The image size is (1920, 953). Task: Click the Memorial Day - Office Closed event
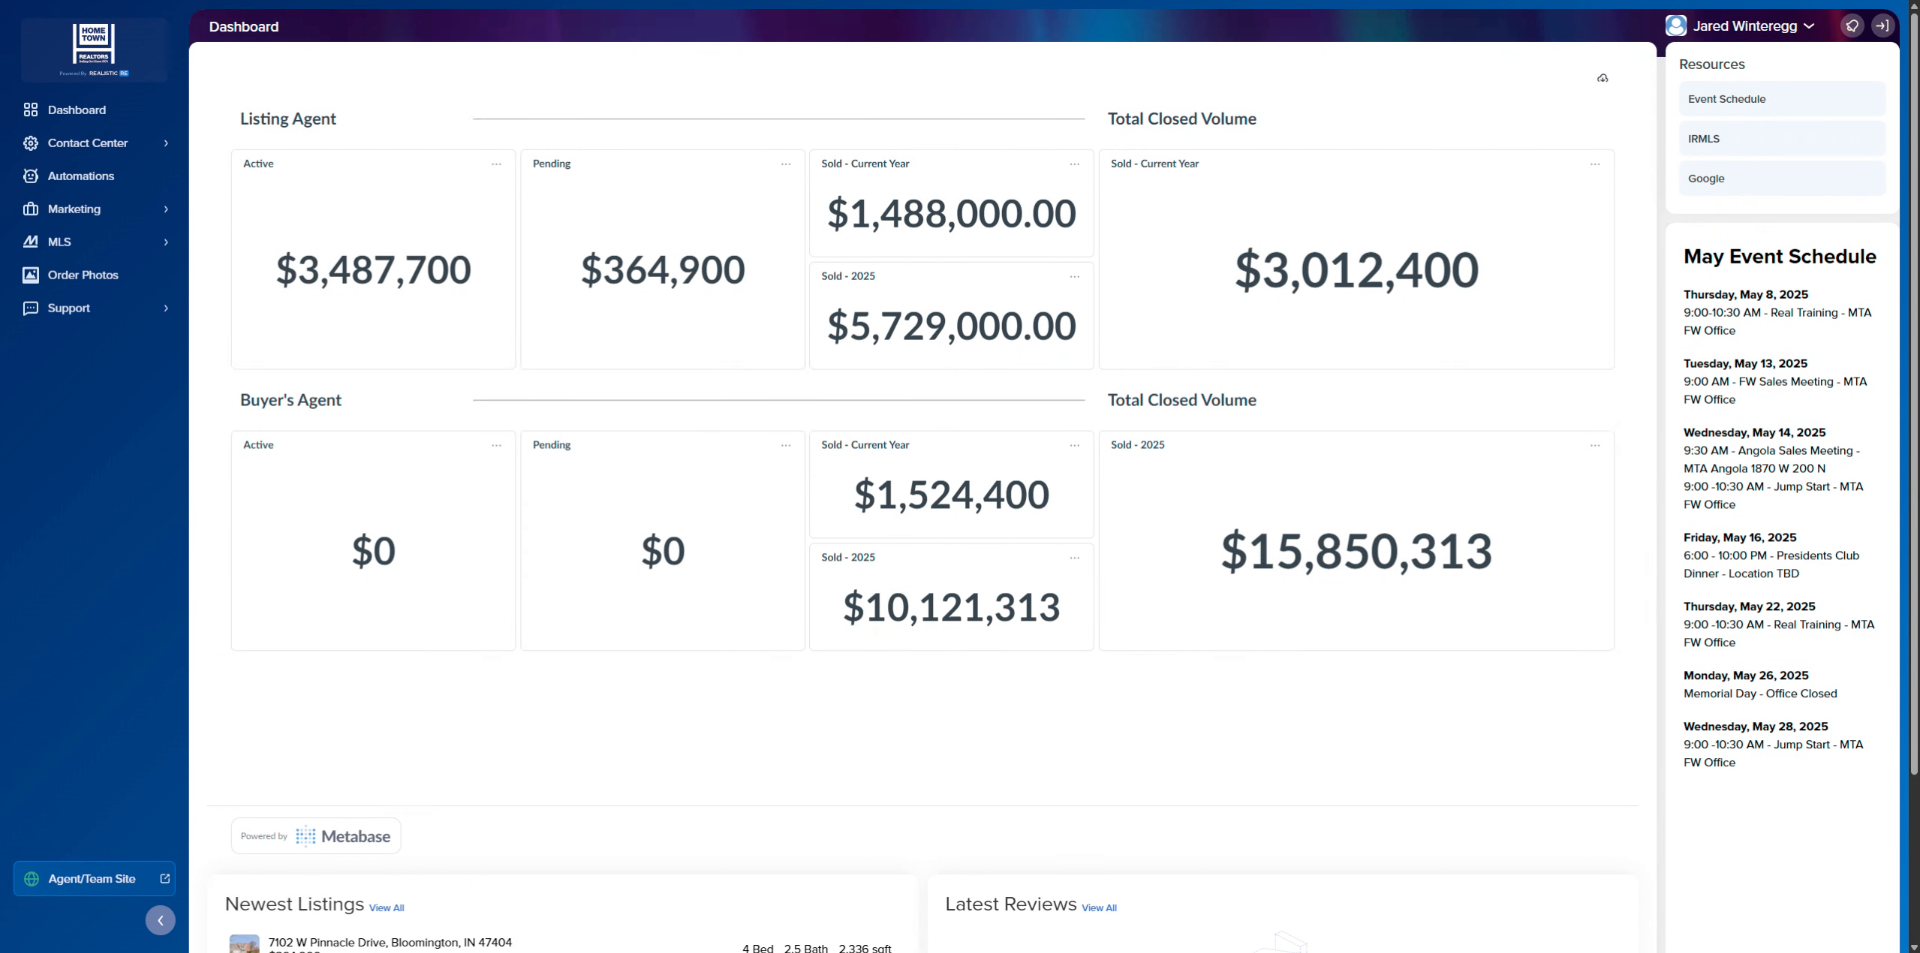(x=1760, y=694)
